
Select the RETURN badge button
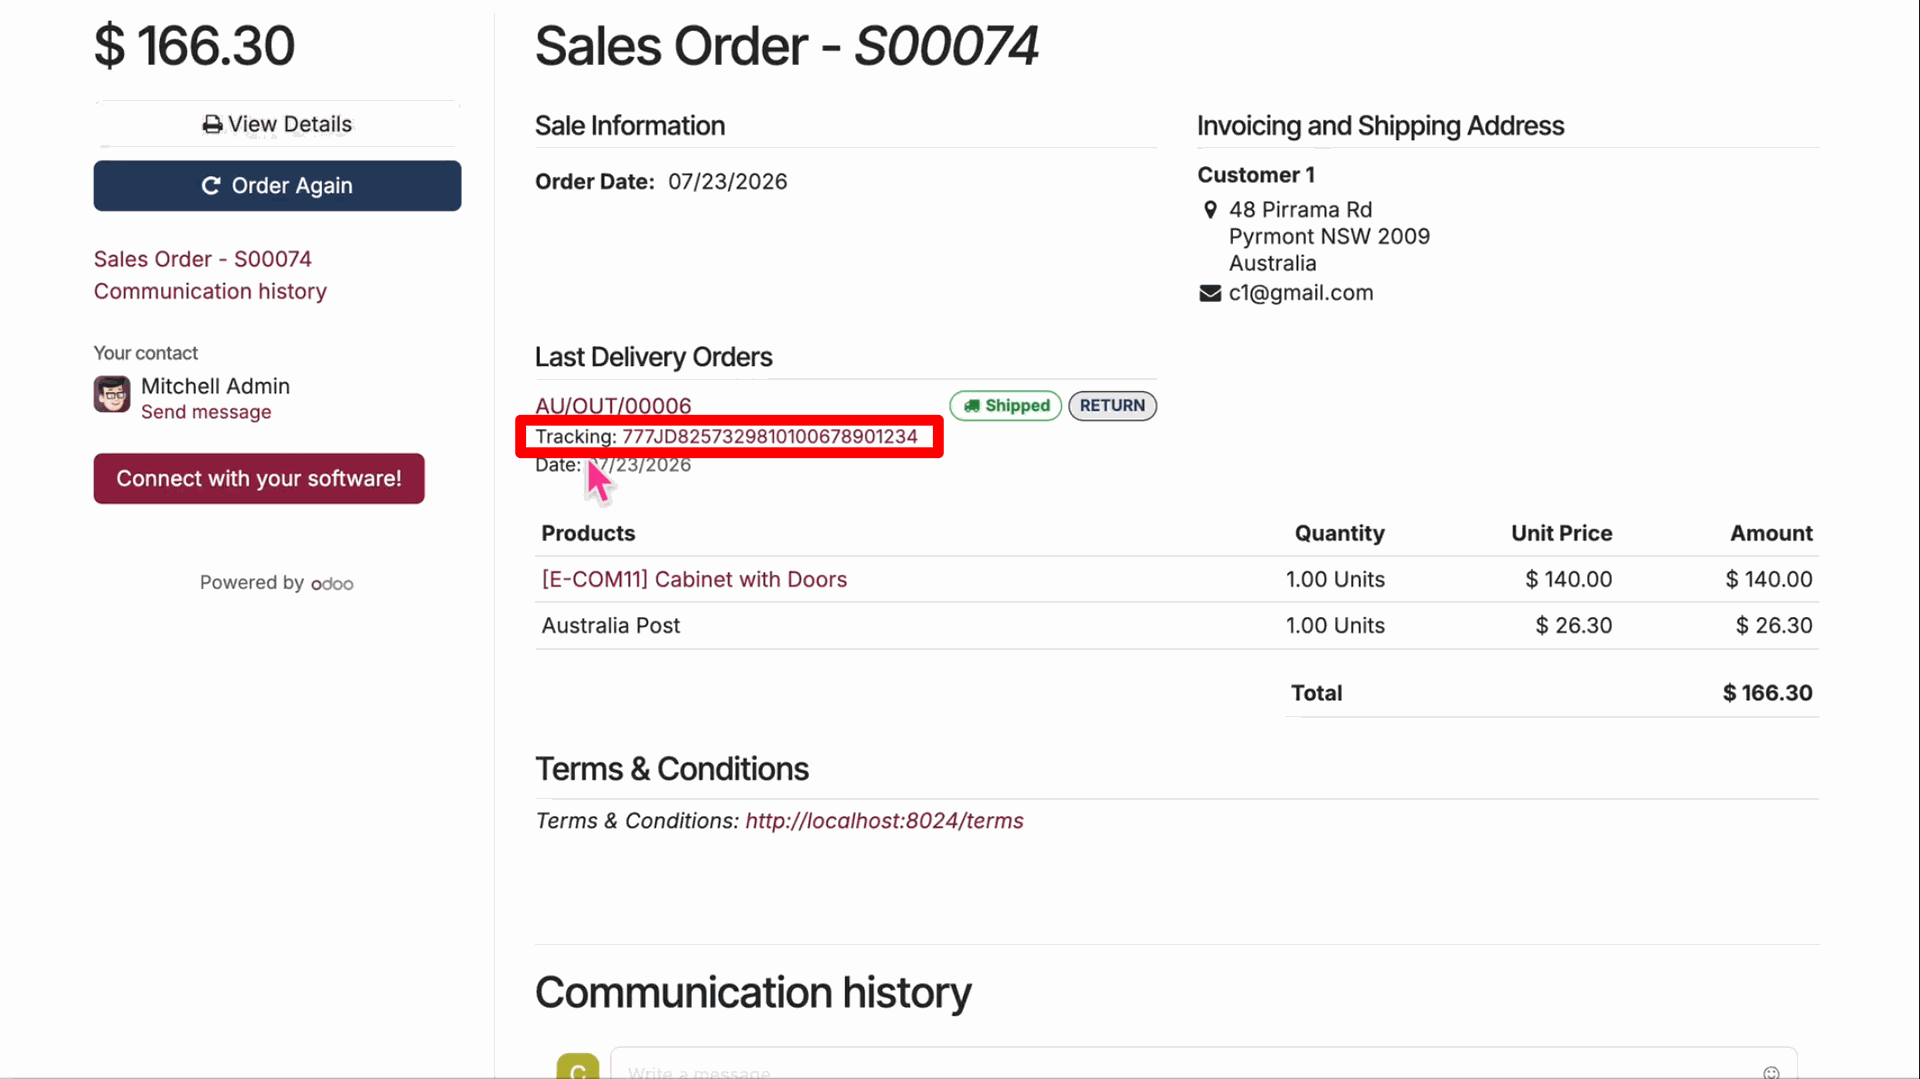tap(1112, 406)
